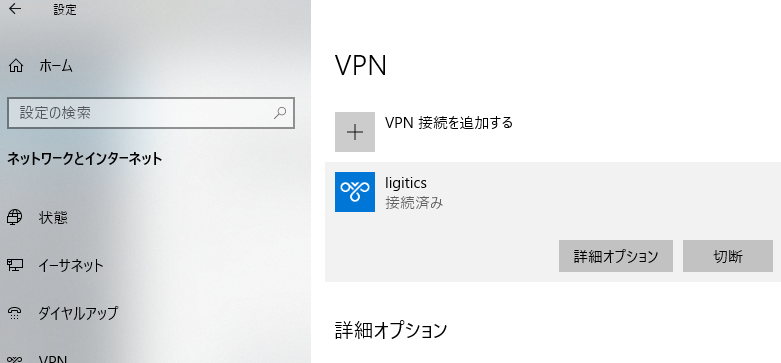Click the globe icon for 状態
This screenshot has width=781, height=363.
(x=15, y=218)
